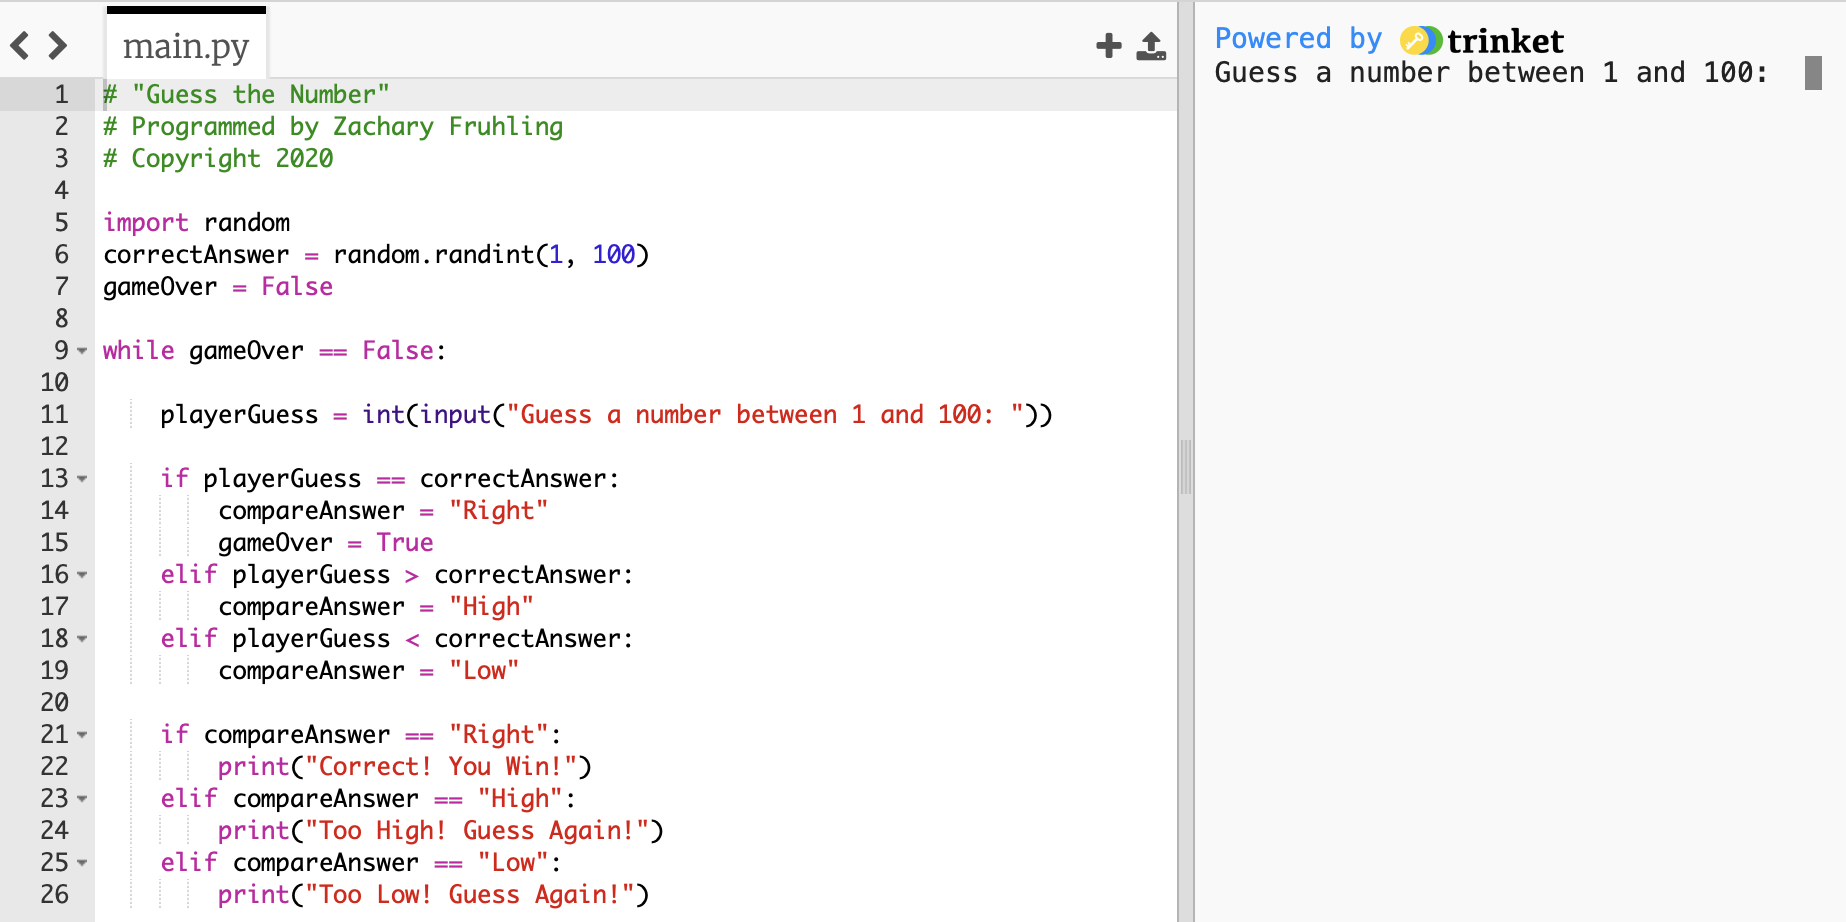Collapse the compareAnswer if block at line 21
This screenshot has width=1846, height=922.
pos(82,735)
